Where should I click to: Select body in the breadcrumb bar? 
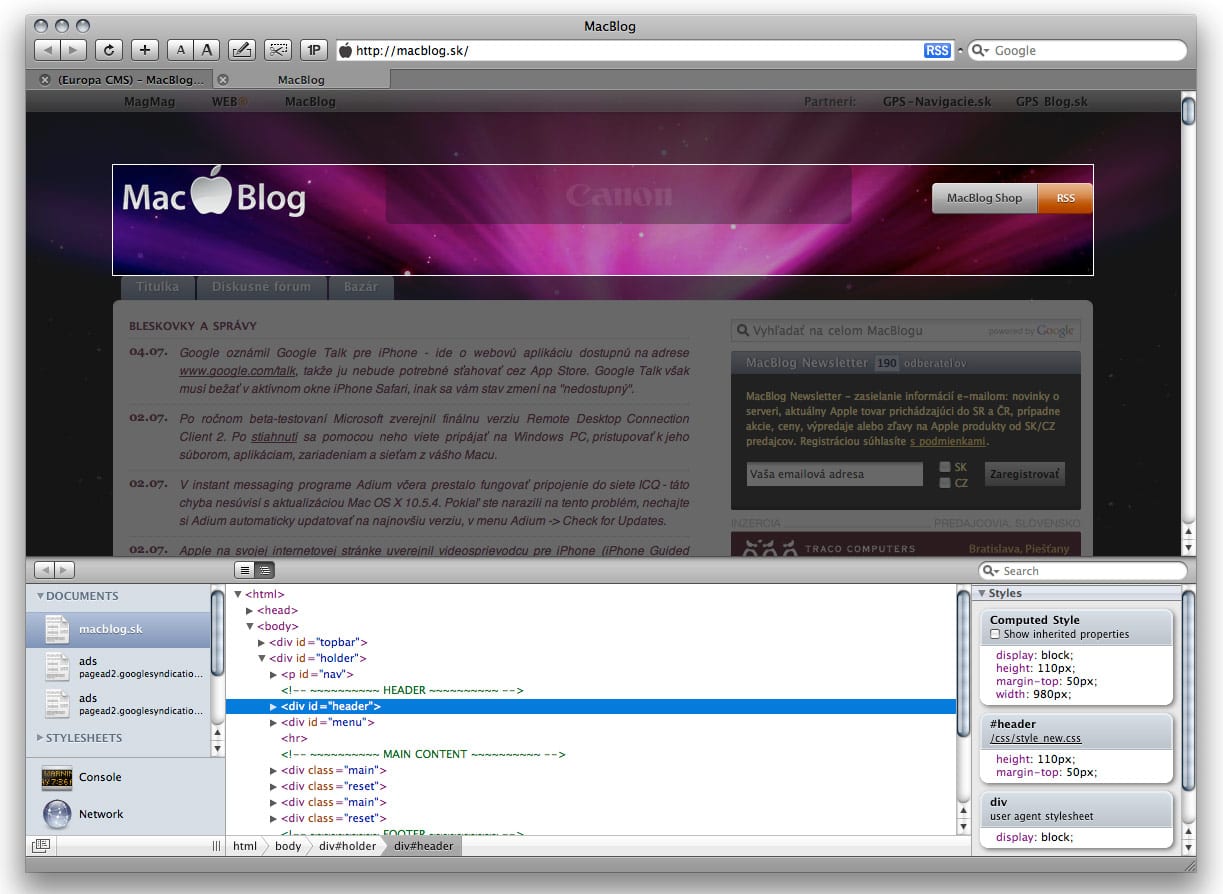[x=288, y=846]
